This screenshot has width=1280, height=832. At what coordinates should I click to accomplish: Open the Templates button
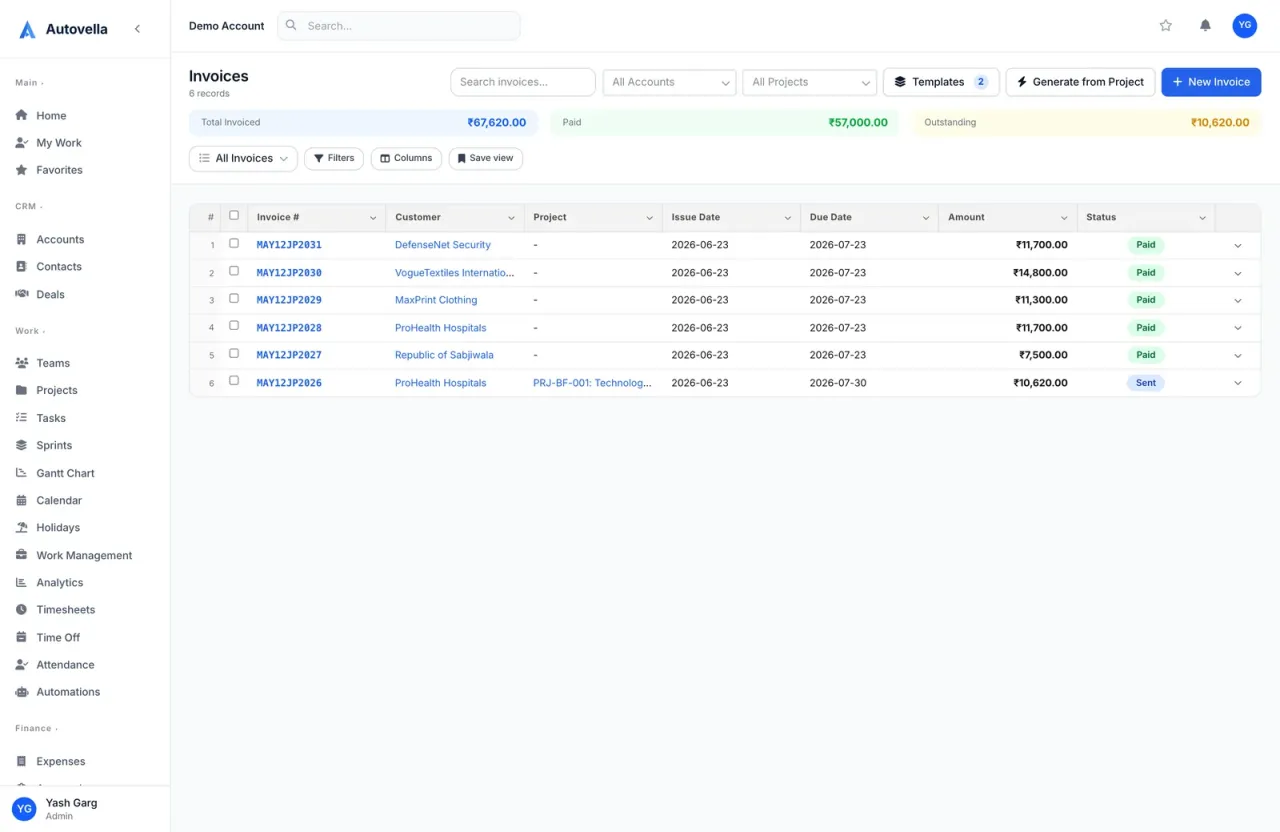tap(941, 82)
